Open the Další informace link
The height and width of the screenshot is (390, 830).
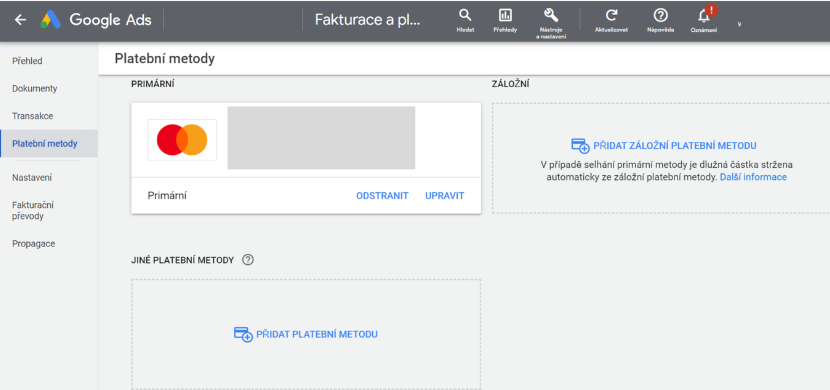click(x=753, y=177)
